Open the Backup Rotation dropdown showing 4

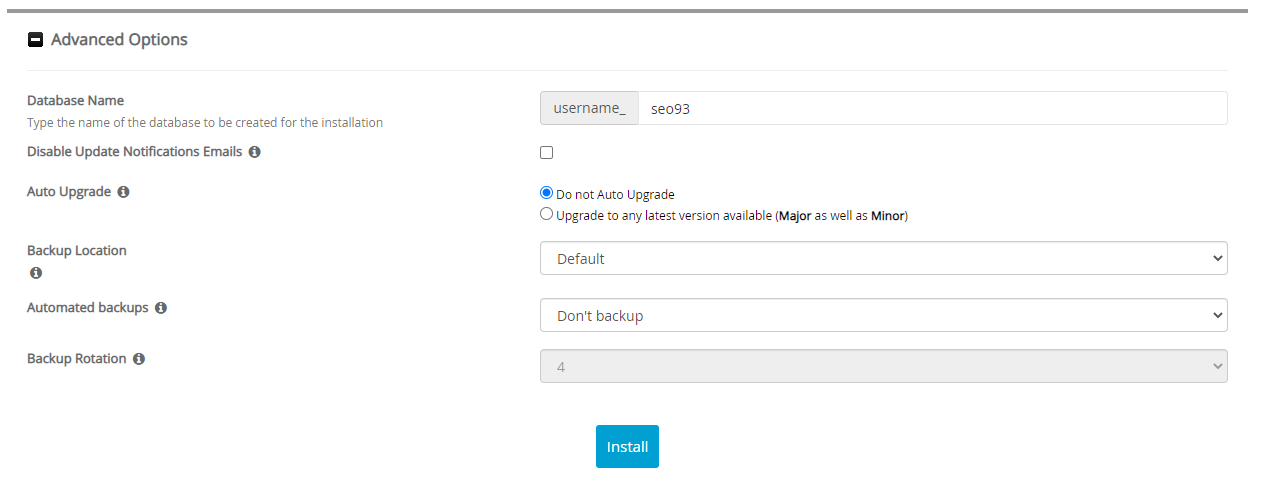pyautogui.click(x=883, y=366)
